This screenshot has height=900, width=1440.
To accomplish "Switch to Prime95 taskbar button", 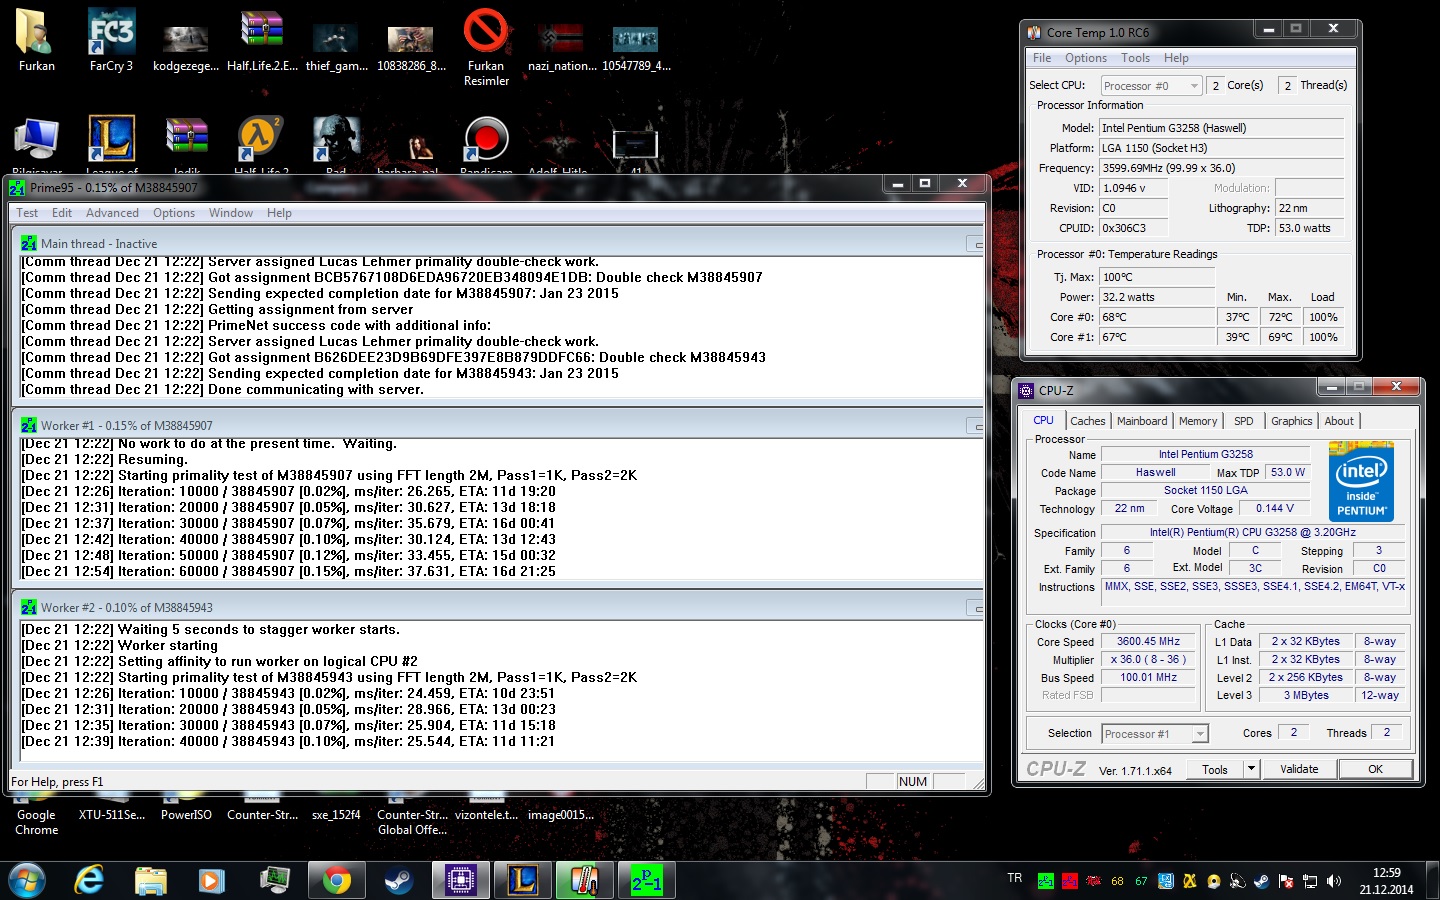I will 647,880.
